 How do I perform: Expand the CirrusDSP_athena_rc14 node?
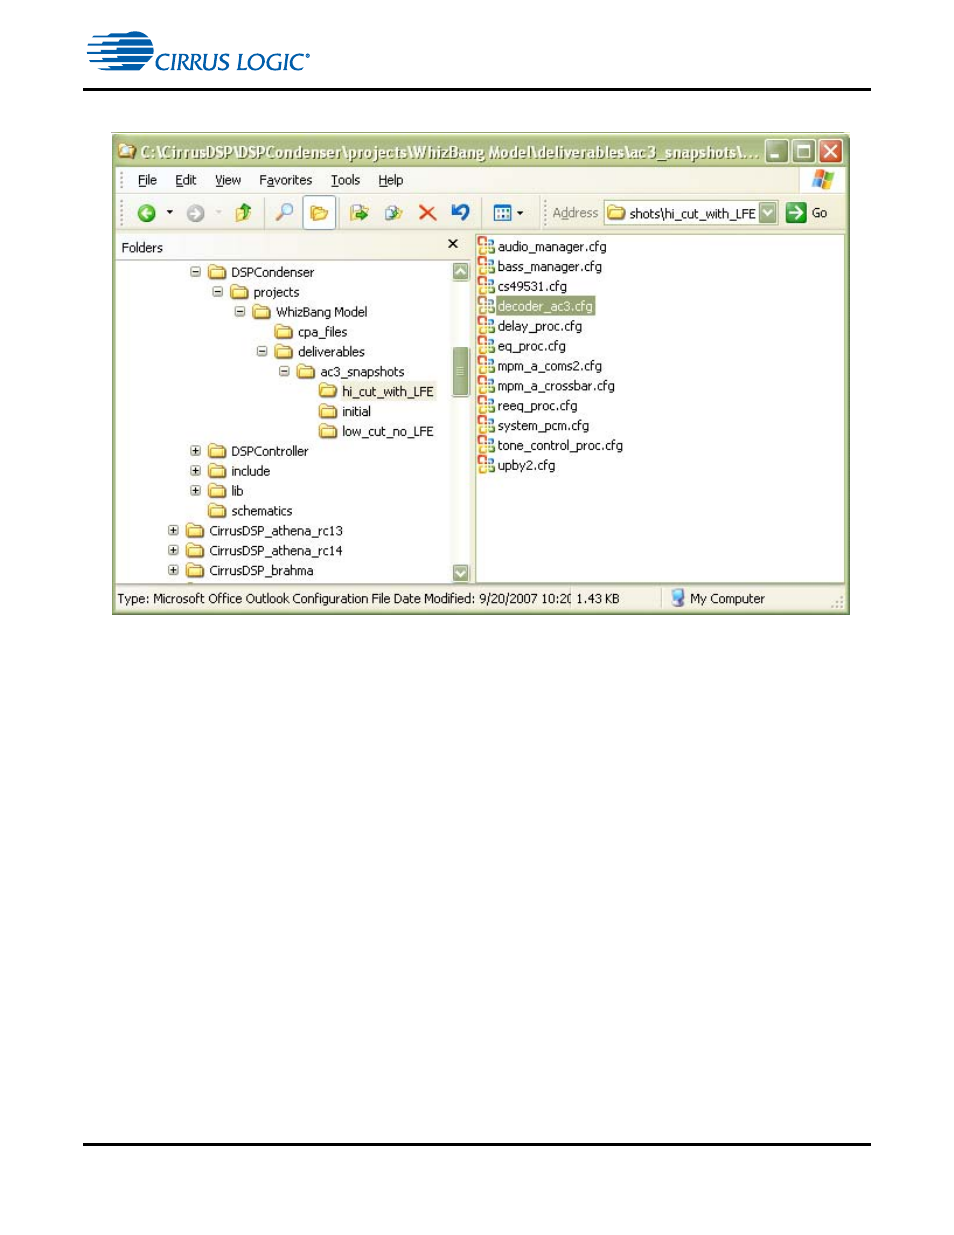[174, 551]
